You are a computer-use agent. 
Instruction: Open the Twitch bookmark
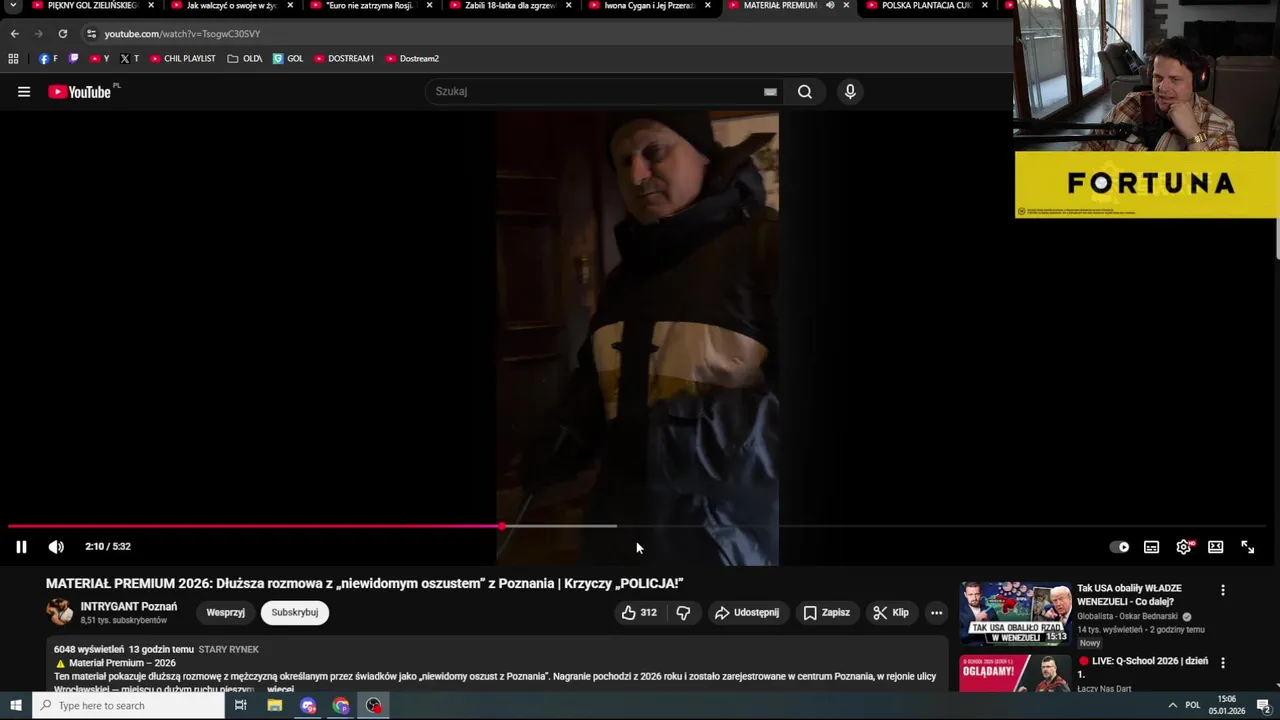coord(73,59)
